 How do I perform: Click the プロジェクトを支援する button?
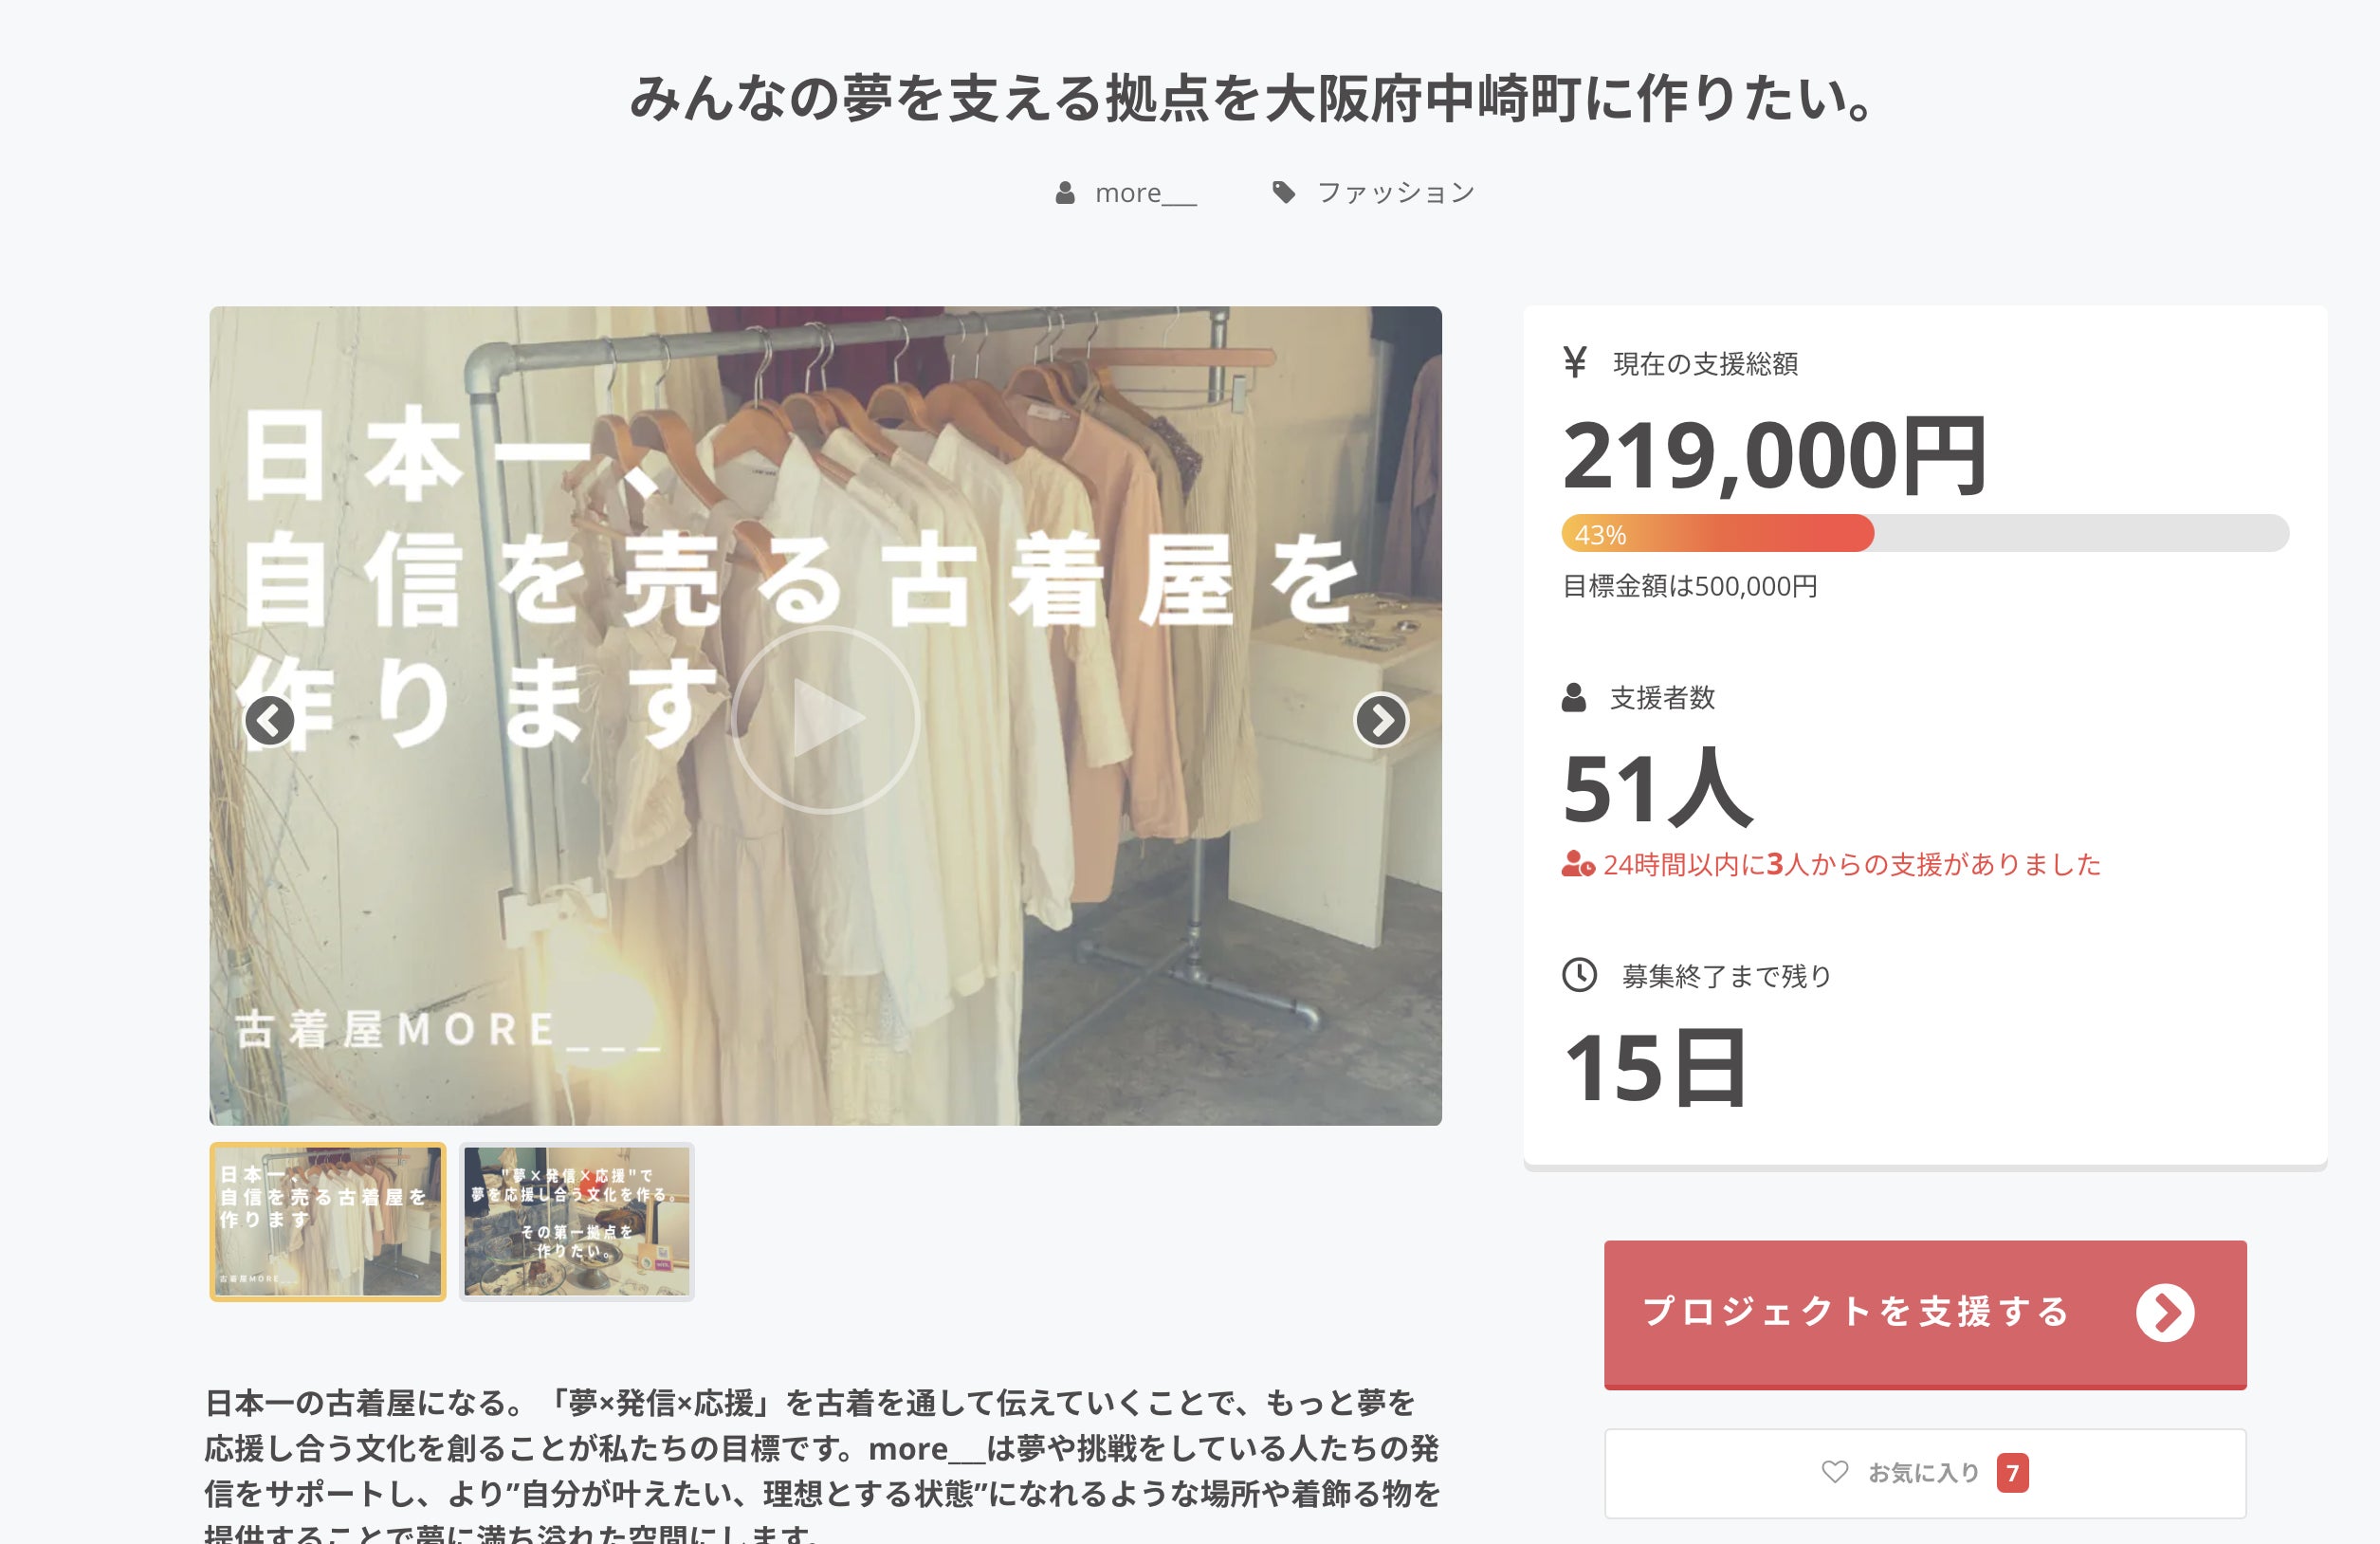(1925, 1314)
